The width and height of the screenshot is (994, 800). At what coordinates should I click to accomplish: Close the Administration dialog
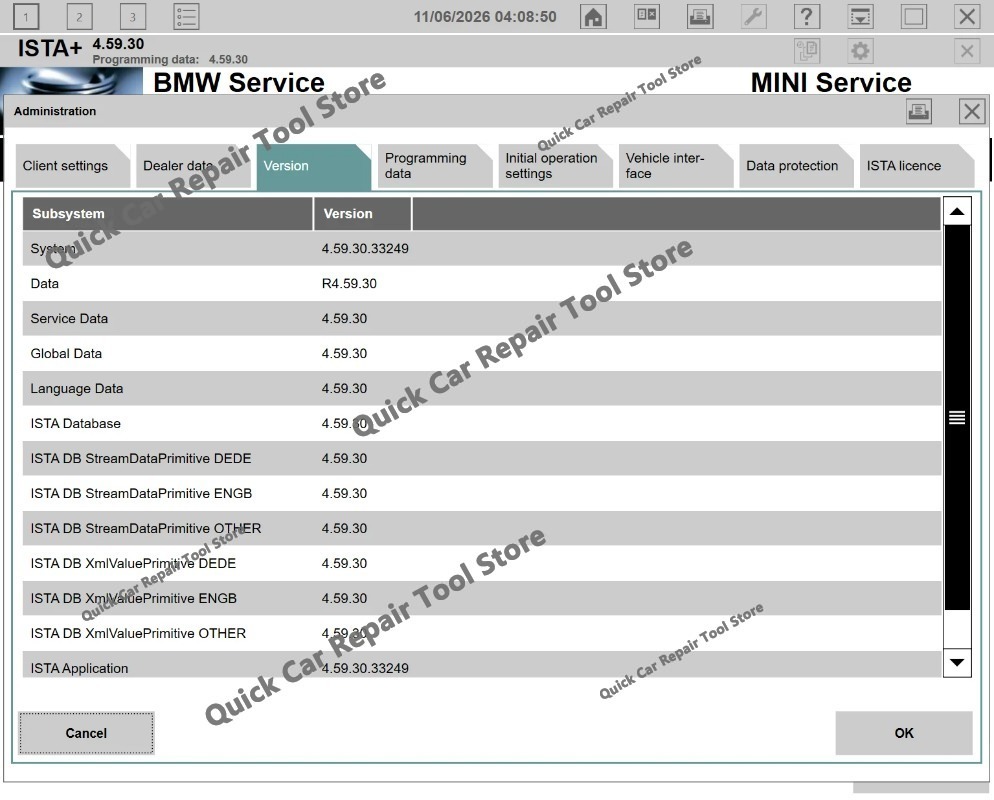pyautogui.click(x=972, y=112)
